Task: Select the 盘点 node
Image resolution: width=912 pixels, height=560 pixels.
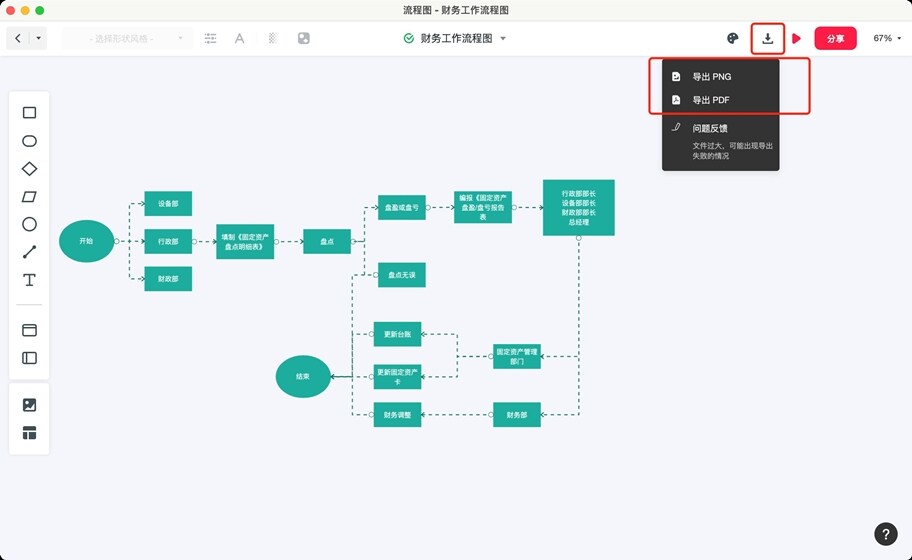Action: click(327, 241)
